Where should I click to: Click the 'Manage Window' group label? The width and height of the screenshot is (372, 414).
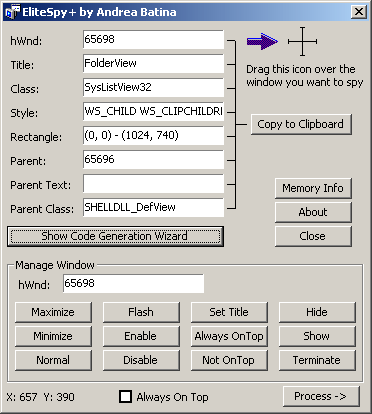pyautogui.click(x=55, y=265)
